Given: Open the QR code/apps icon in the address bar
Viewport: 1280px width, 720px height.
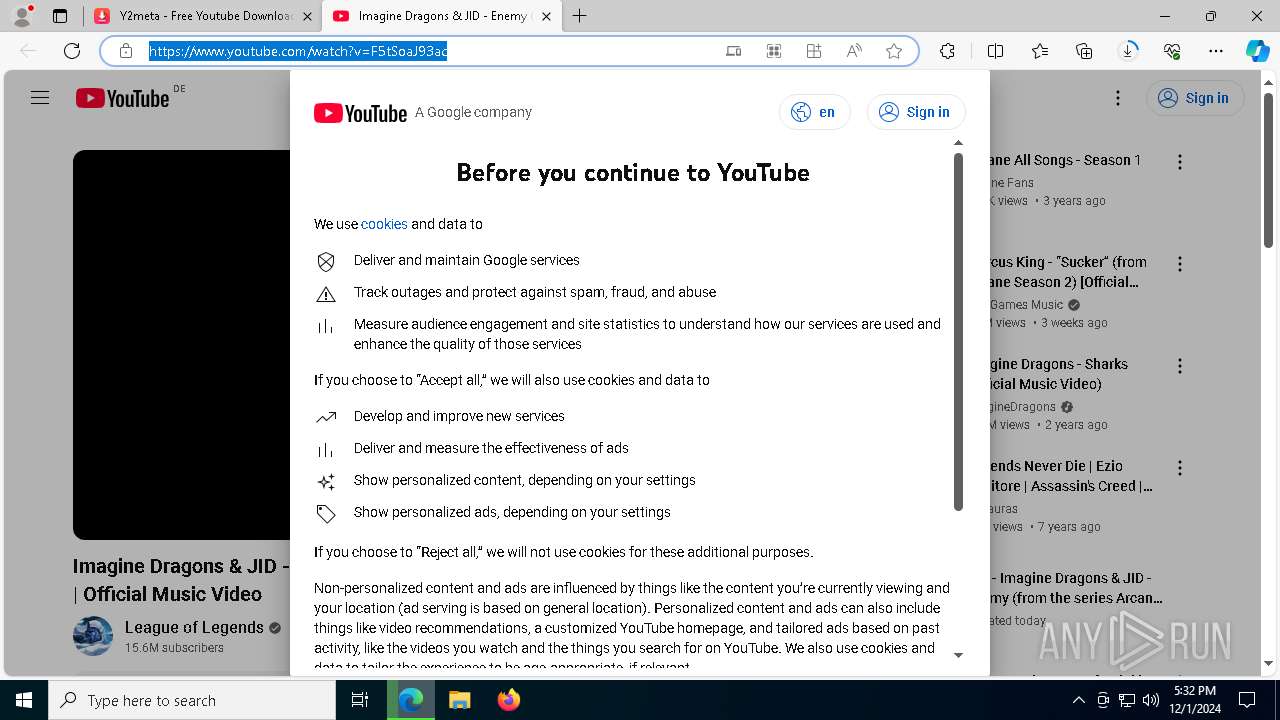Looking at the screenshot, I should (x=773, y=51).
